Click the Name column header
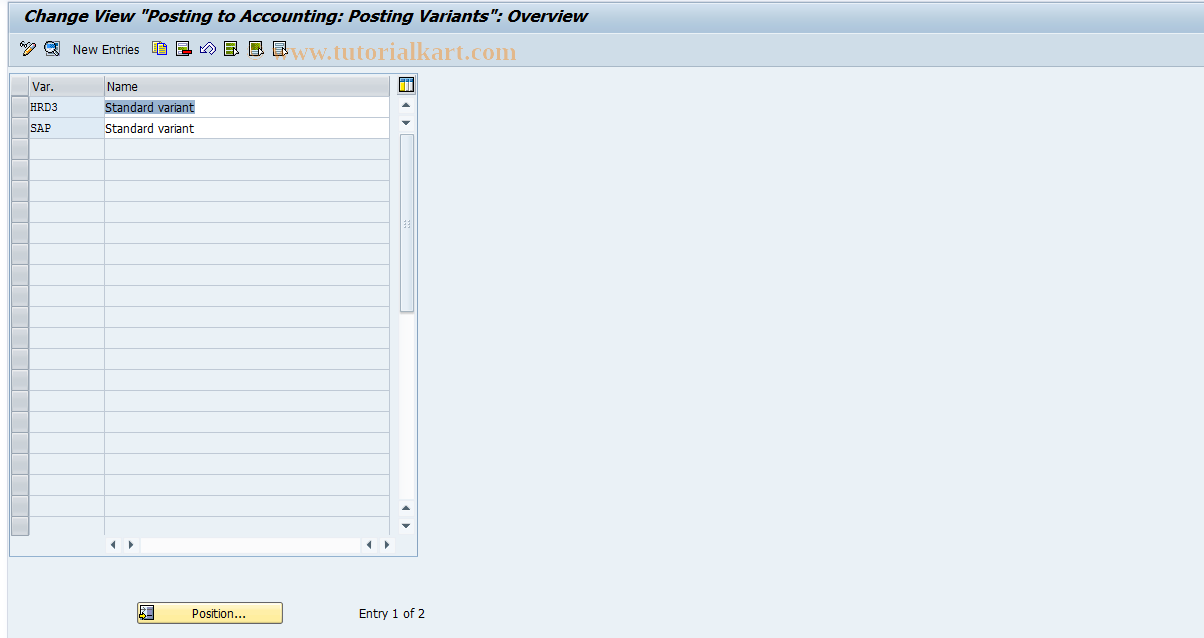The height and width of the screenshot is (638, 1204). pos(247,86)
